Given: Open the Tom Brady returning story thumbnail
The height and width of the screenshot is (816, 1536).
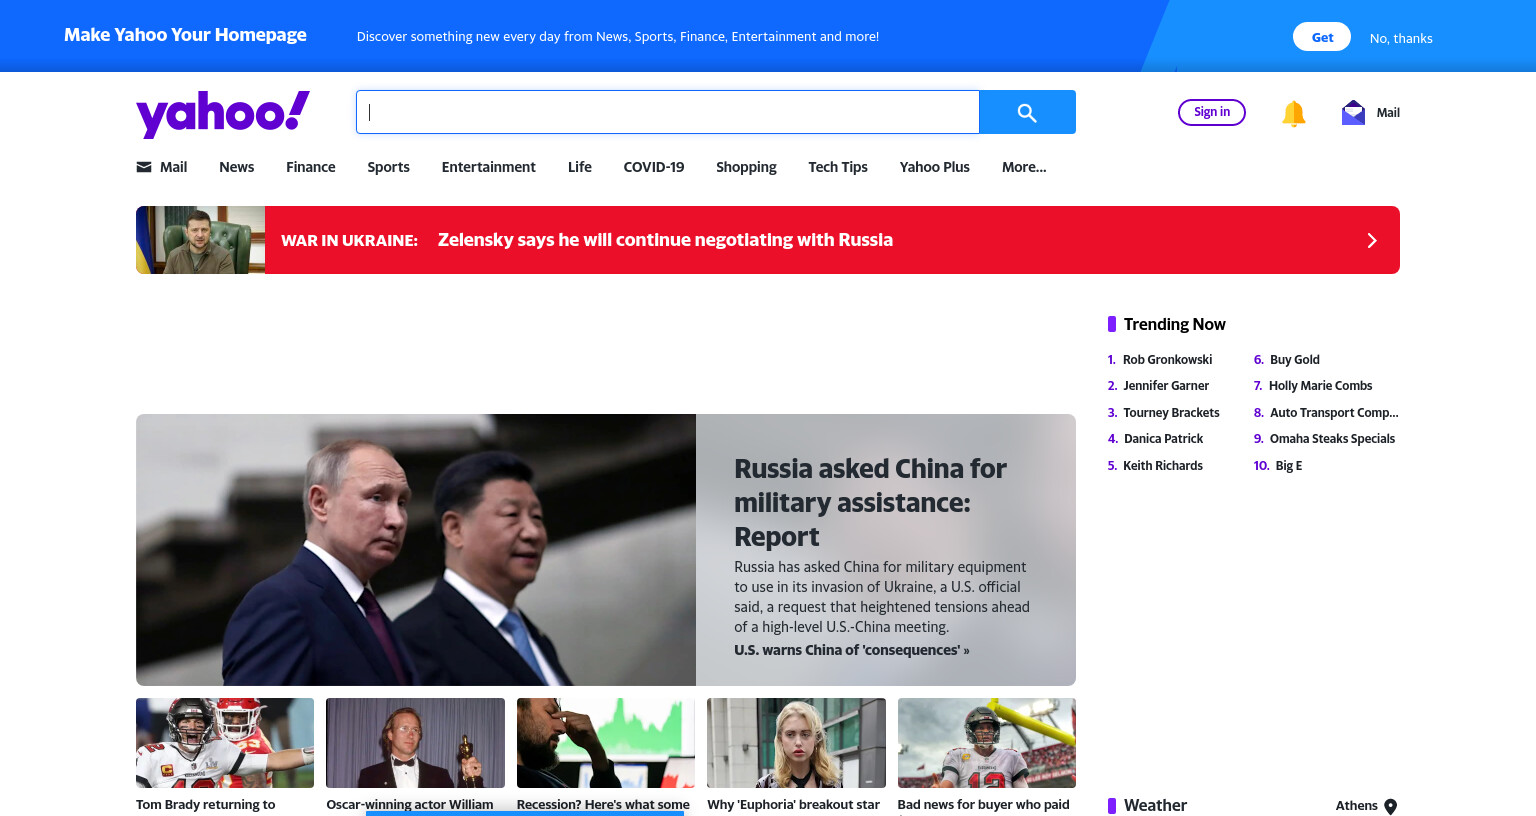Looking at the screenshot, I should tap(225, 743).
